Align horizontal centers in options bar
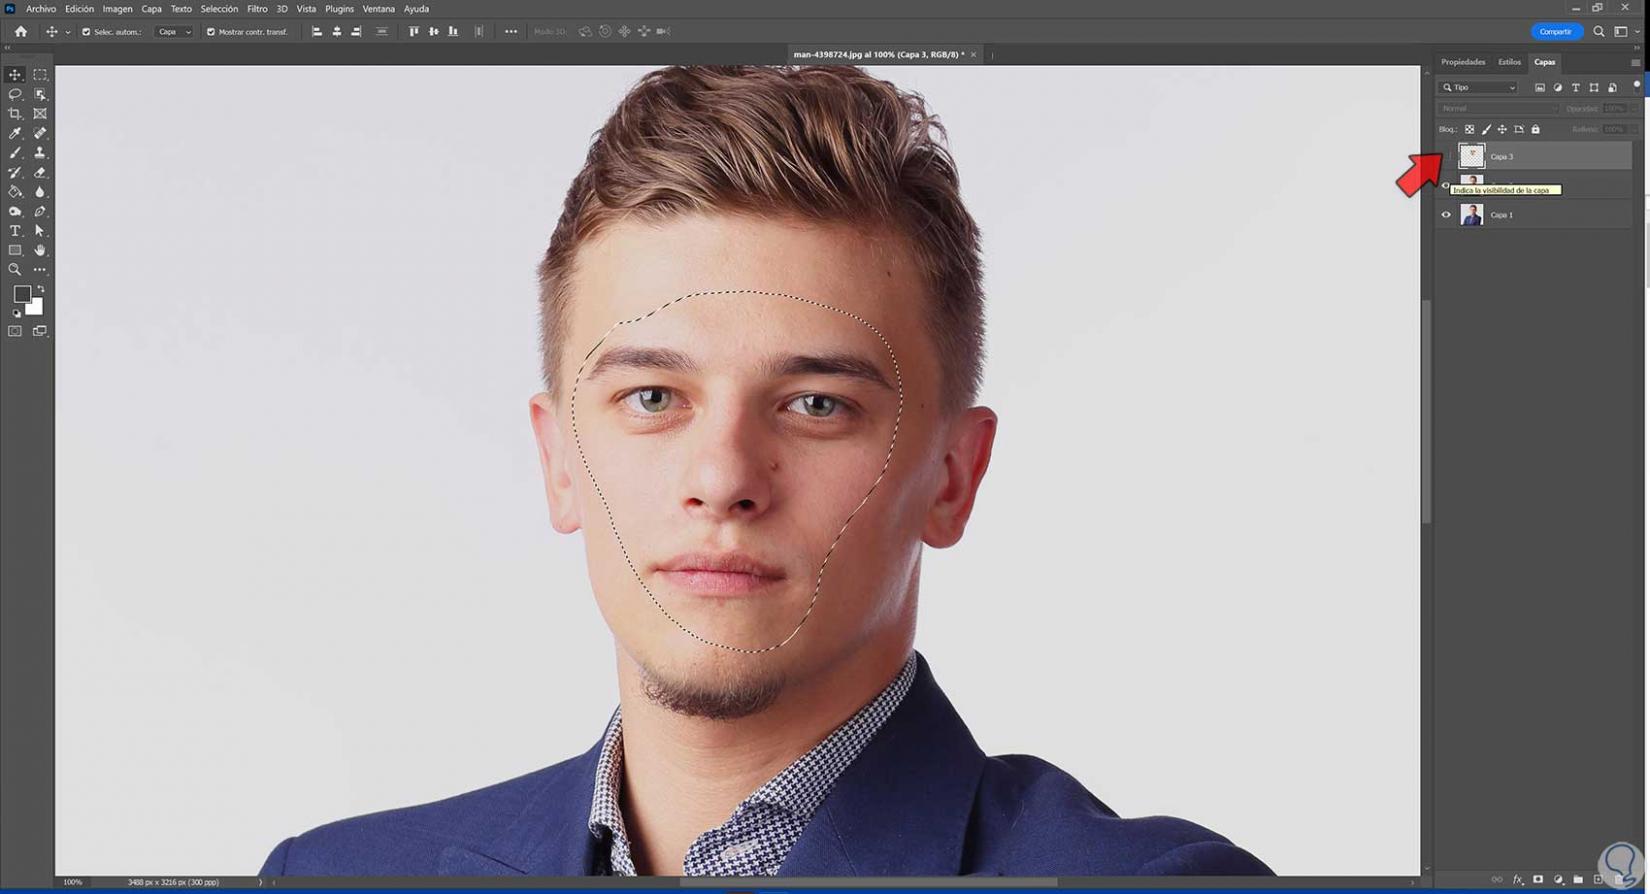Viewport: 1650px width, 894px height. coord(337,32)
